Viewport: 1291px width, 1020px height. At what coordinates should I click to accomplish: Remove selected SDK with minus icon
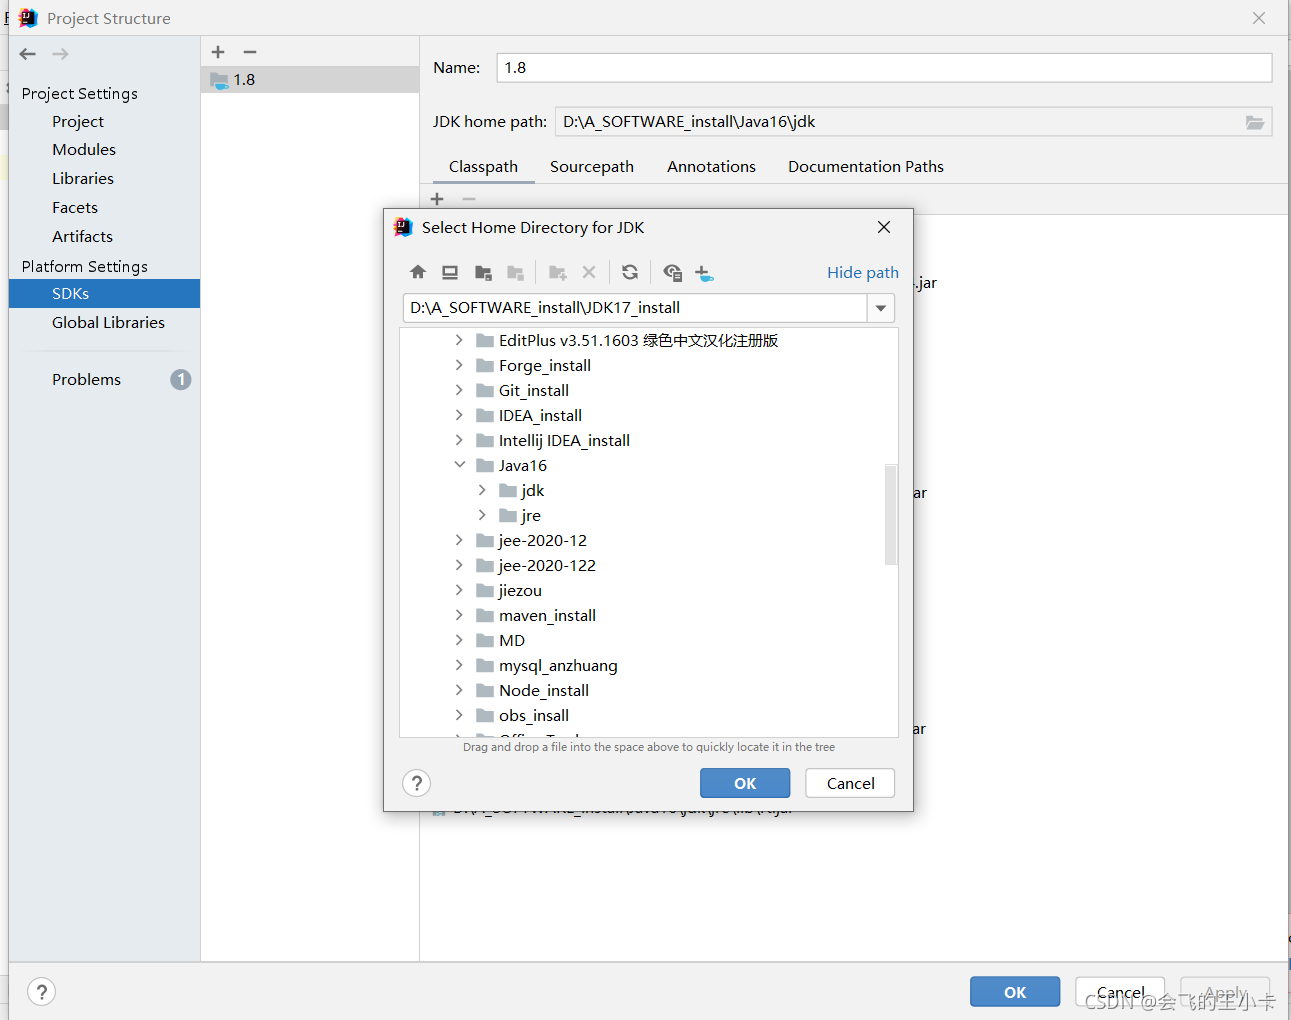250,52
